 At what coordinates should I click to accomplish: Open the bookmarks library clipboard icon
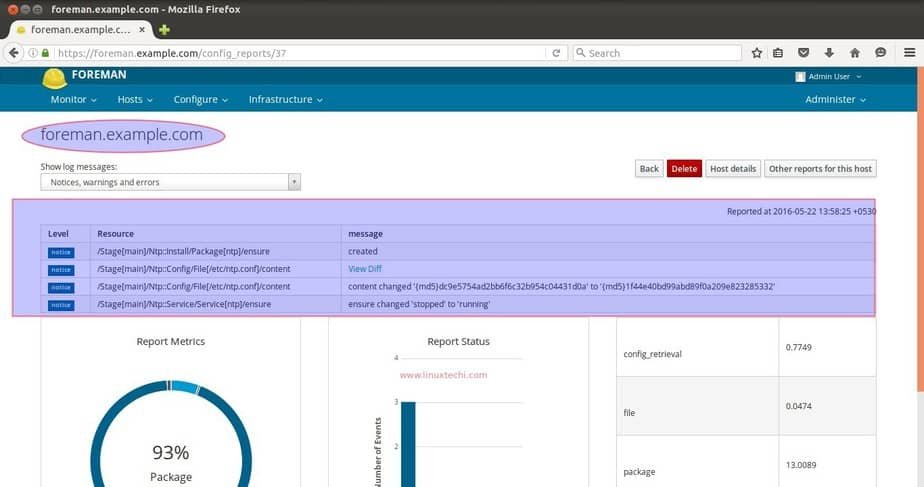778,53
